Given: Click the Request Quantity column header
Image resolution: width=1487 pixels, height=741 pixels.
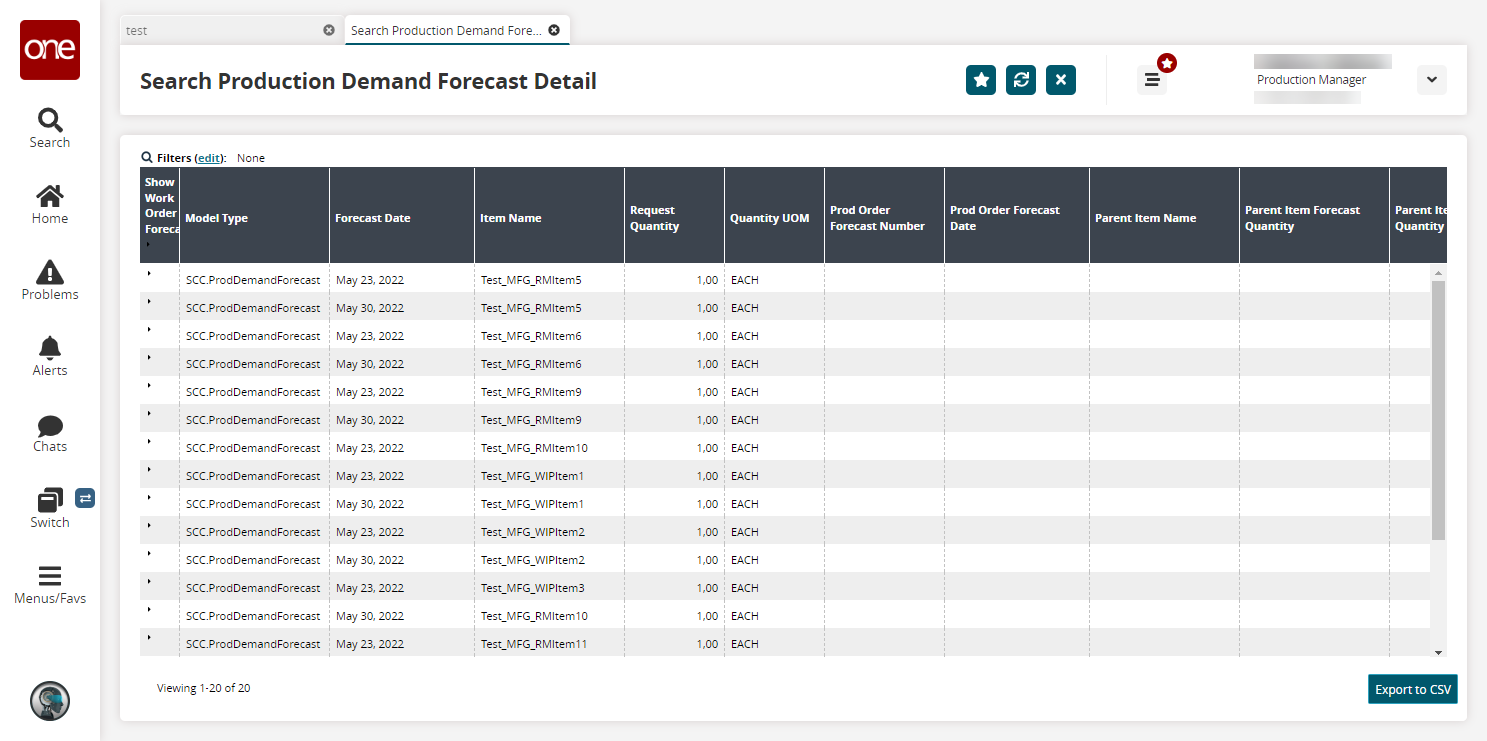Looking at the screenshot, I should tap(675, 216).
